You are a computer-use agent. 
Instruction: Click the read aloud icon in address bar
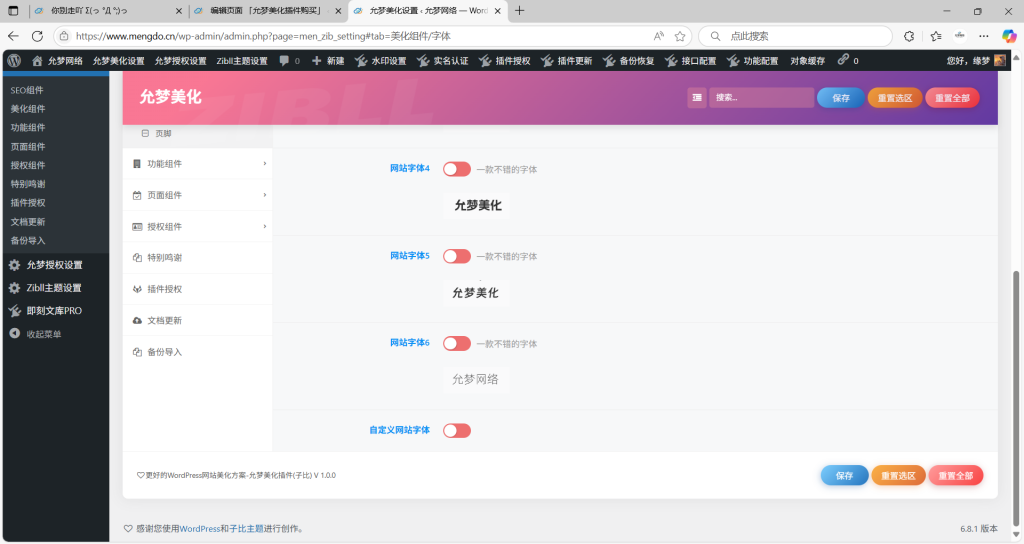click(658, 36)
